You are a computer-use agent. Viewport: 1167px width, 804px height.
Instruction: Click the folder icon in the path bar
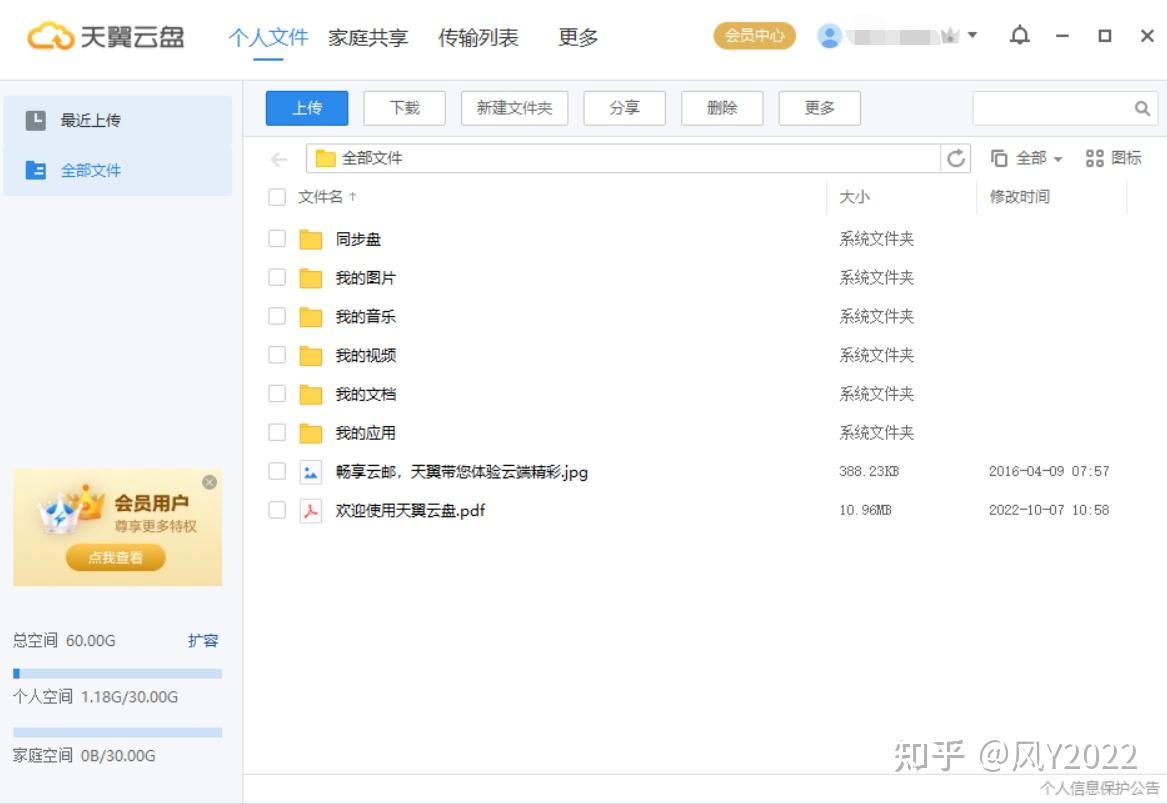point(325,158)
